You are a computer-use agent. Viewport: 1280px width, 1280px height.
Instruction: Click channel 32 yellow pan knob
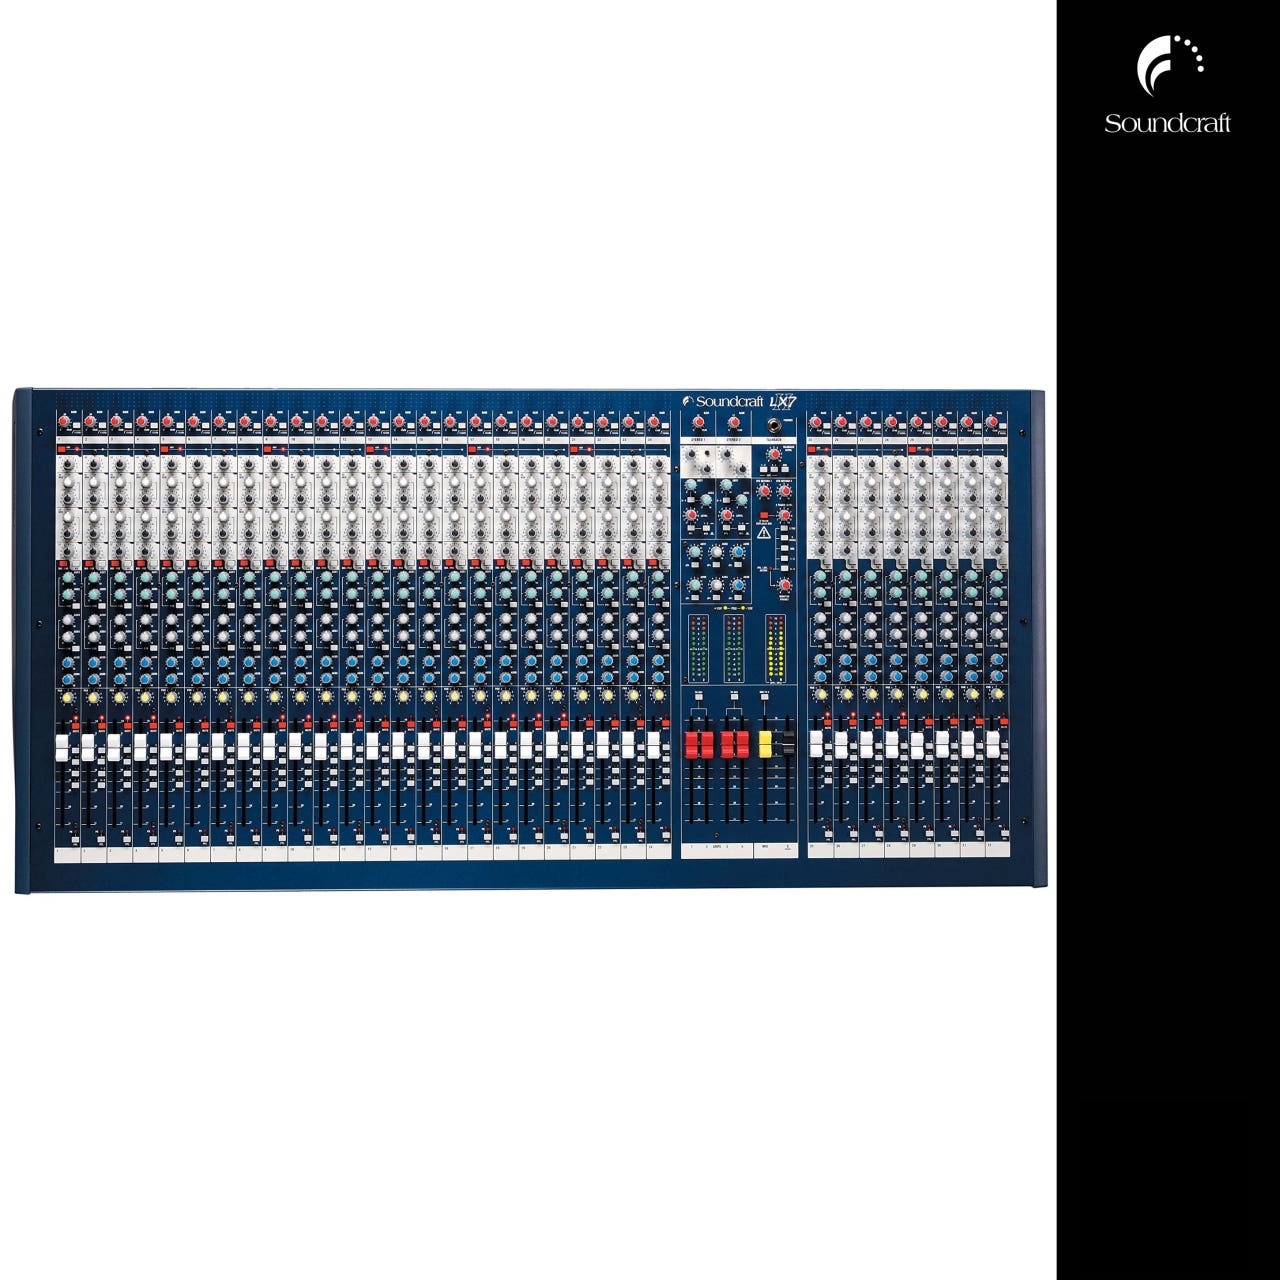tap(998, 694)
